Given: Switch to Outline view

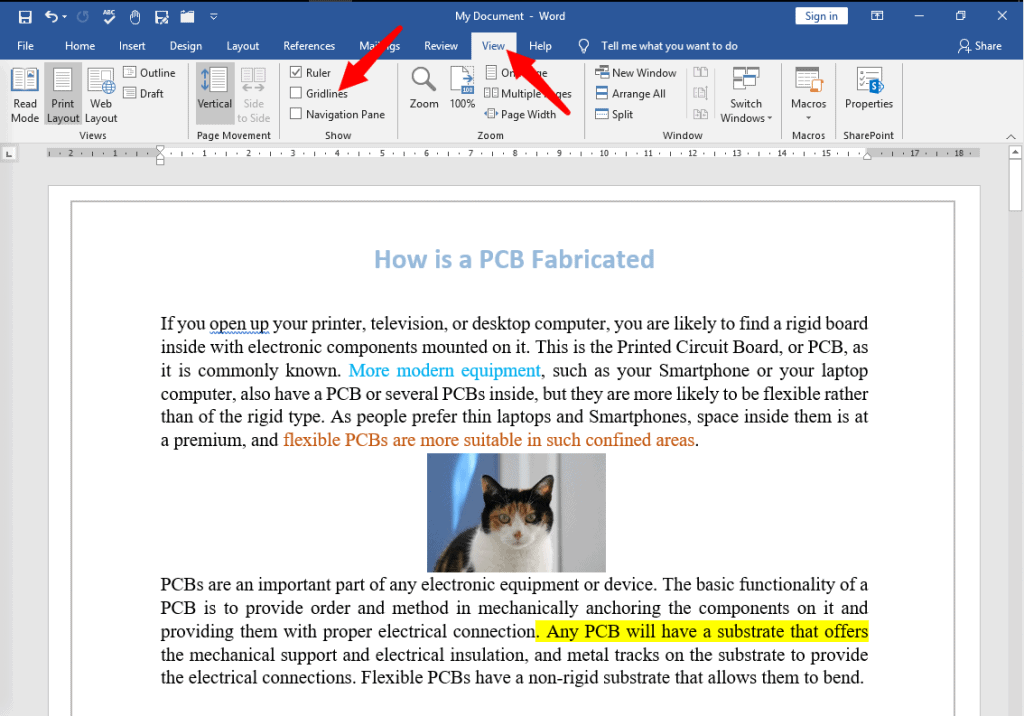Looking at the screenshot, I should coord(151,72).
